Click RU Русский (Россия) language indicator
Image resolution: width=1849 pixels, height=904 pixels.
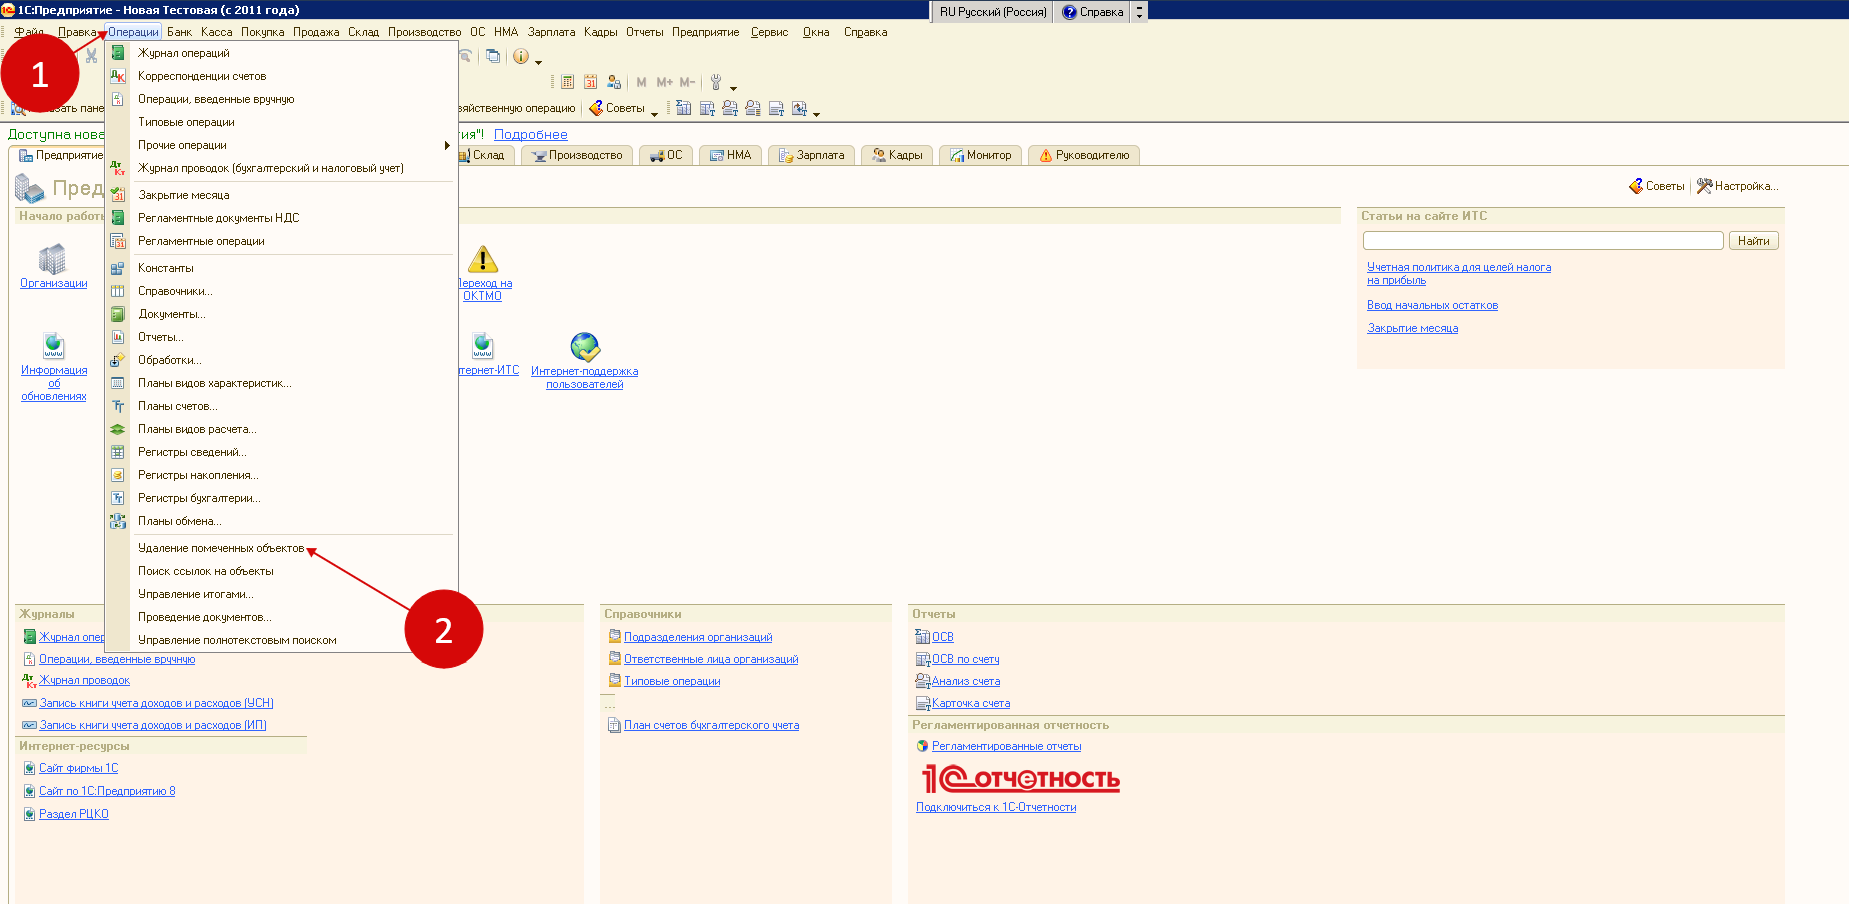pos(993,12)
